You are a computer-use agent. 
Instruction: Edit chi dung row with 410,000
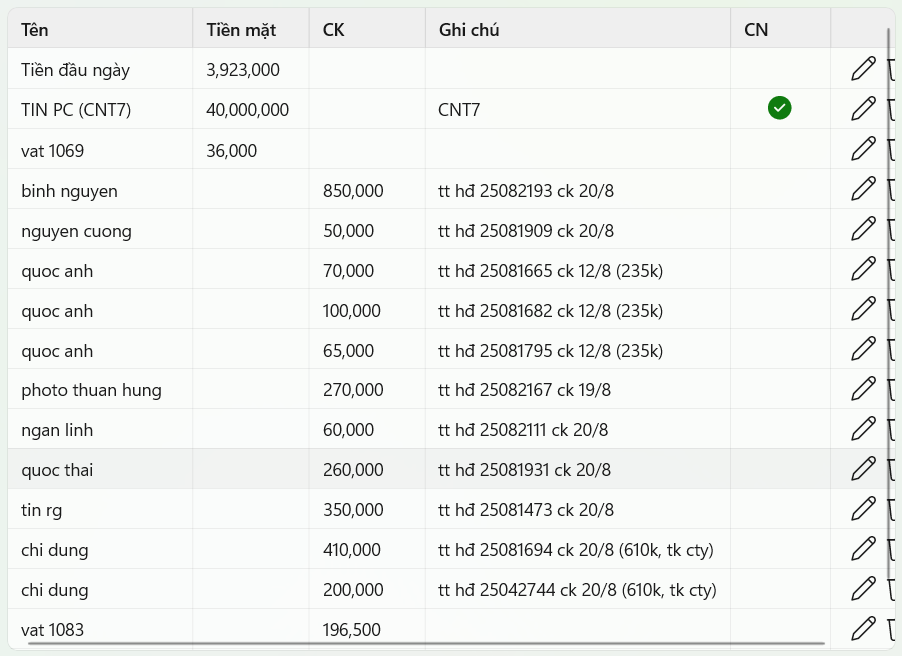point(863,549)
